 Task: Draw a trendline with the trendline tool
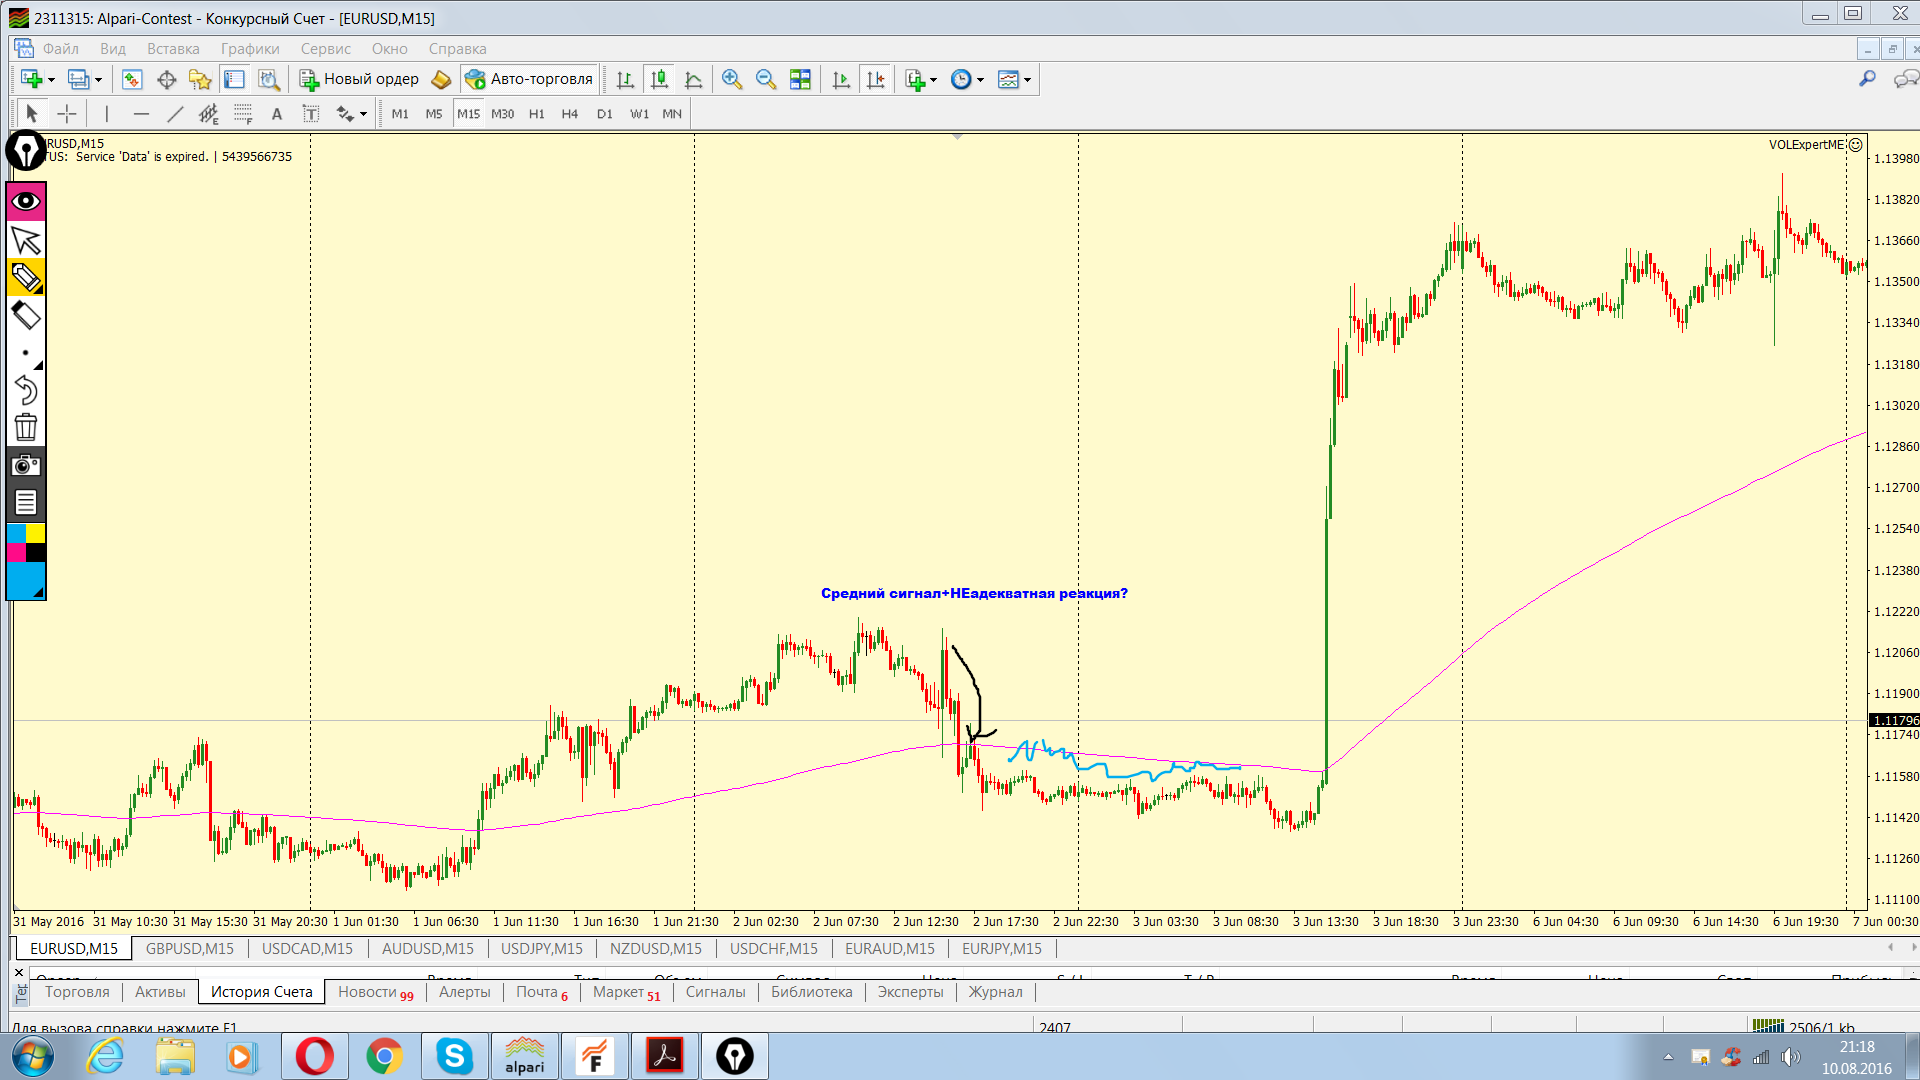click(x=175, y=114)
